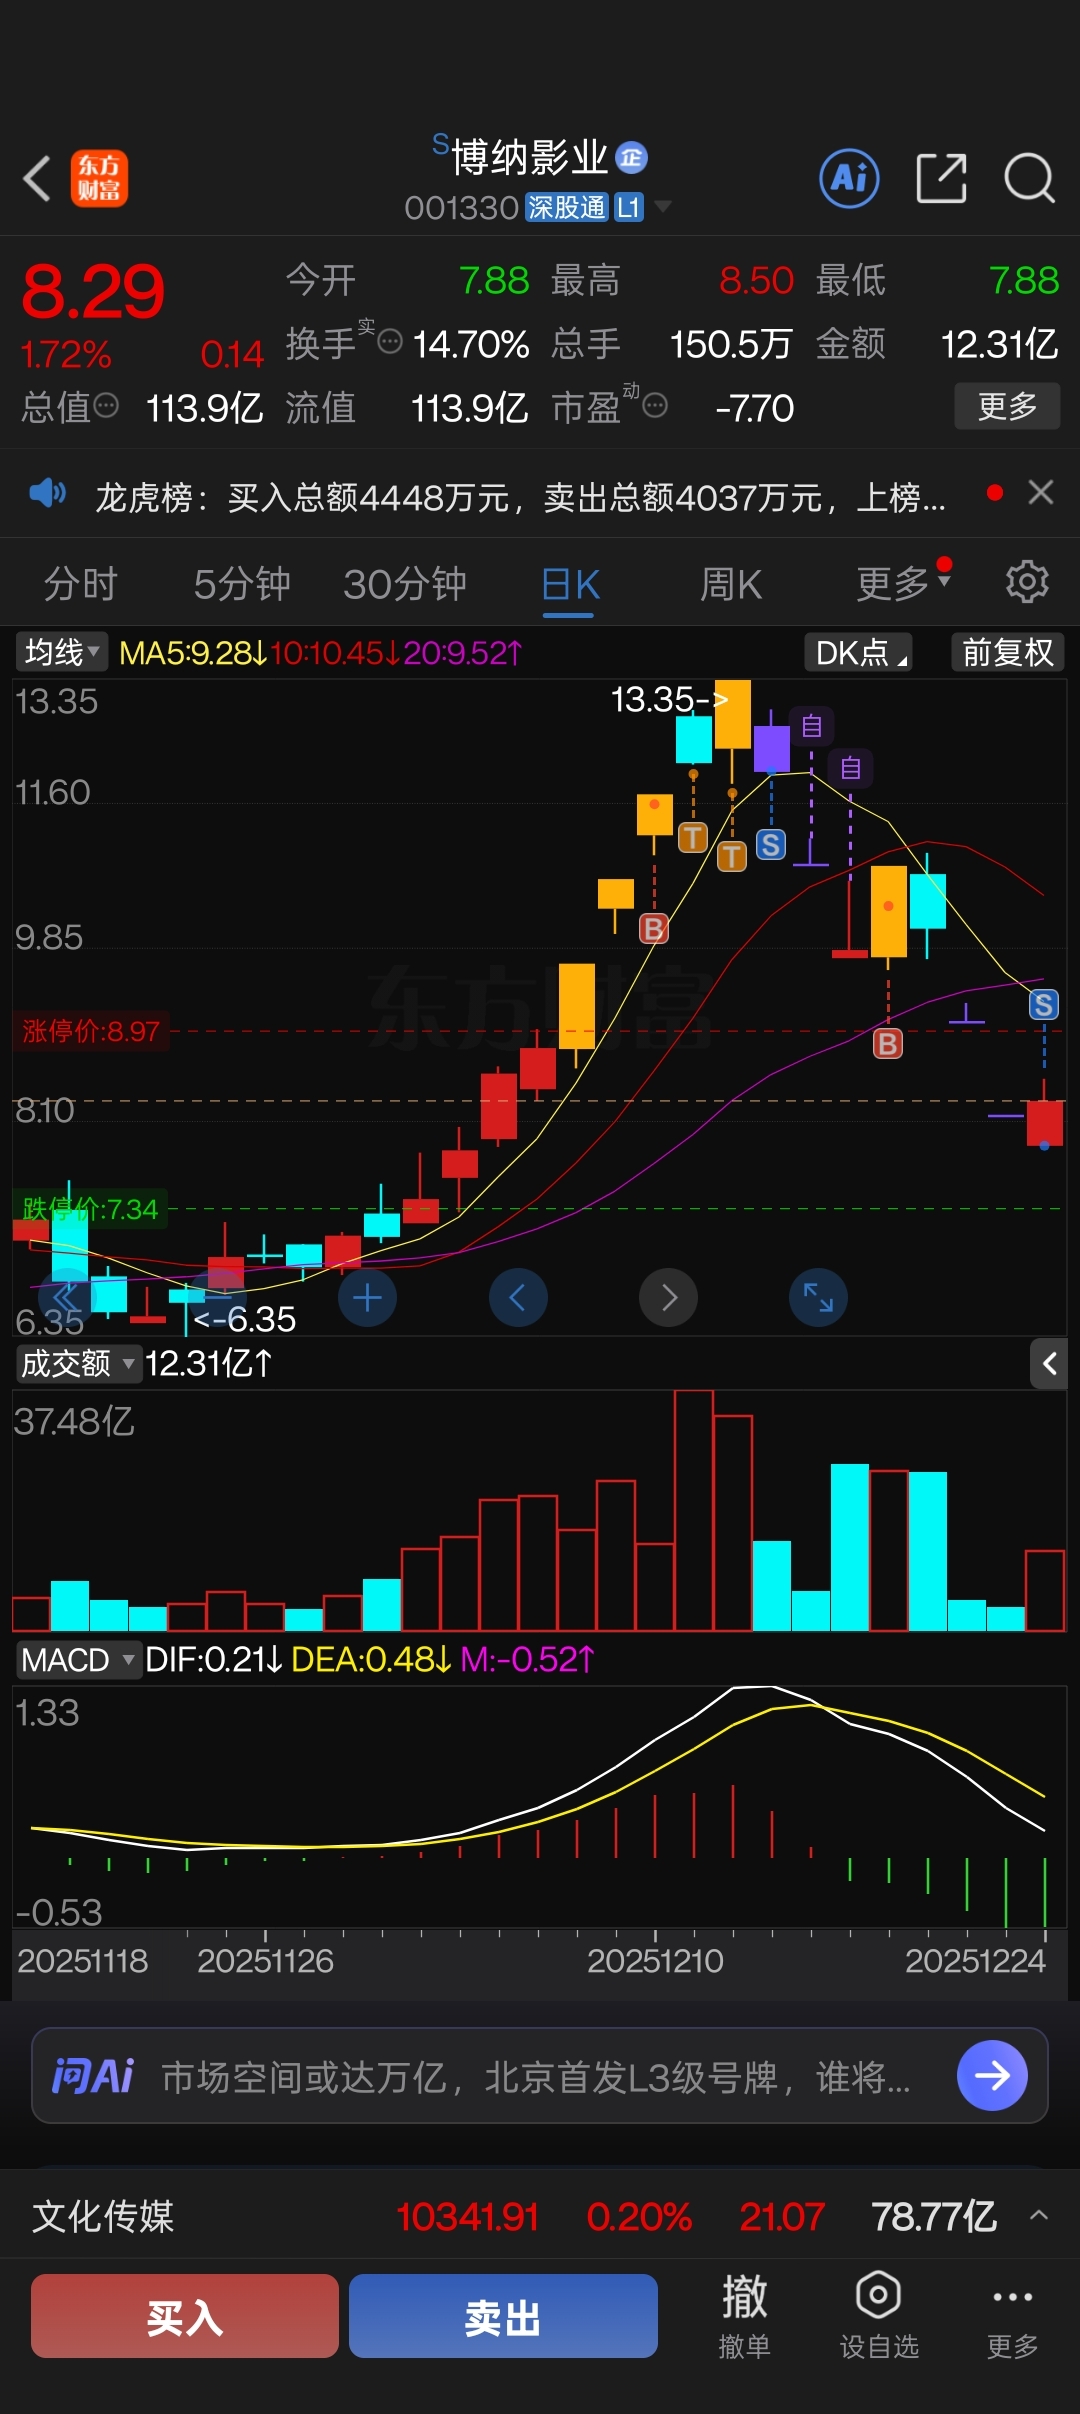The width and height of the screenshot is (1080, 2414).
Task: Open the bottom 更多 ellipsis menu
Action: tap(1012, 2315)
